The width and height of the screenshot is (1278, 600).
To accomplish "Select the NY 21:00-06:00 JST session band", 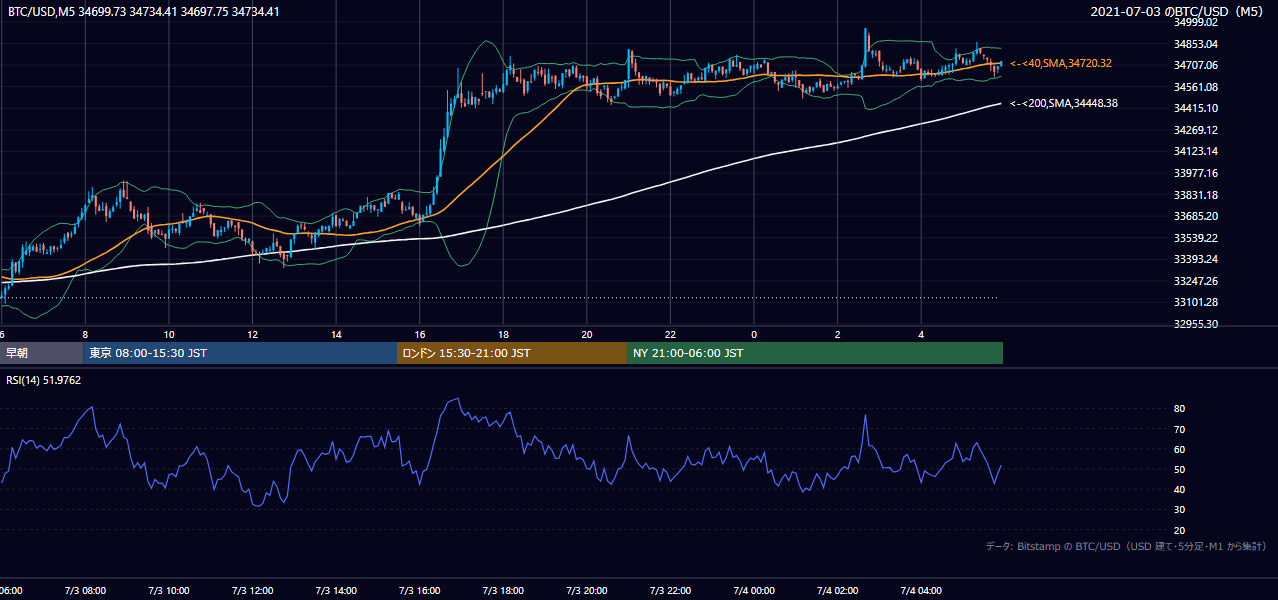I will 815,353.
